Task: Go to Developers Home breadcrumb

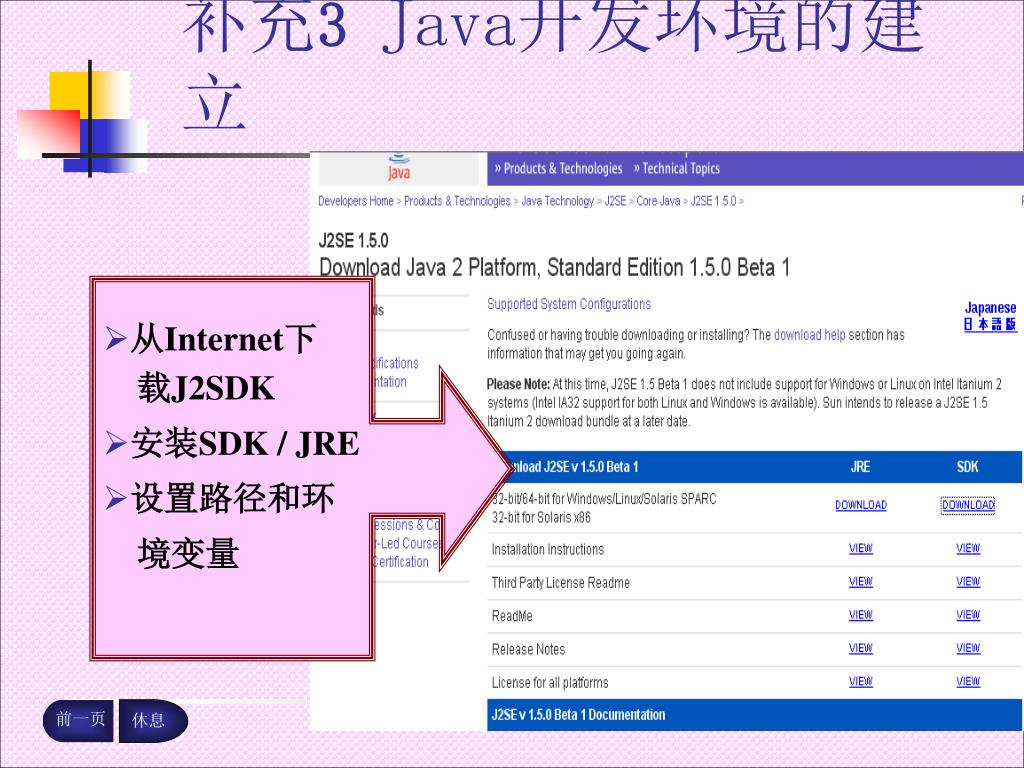Action: pyautogui.click(x=356, y=201)
